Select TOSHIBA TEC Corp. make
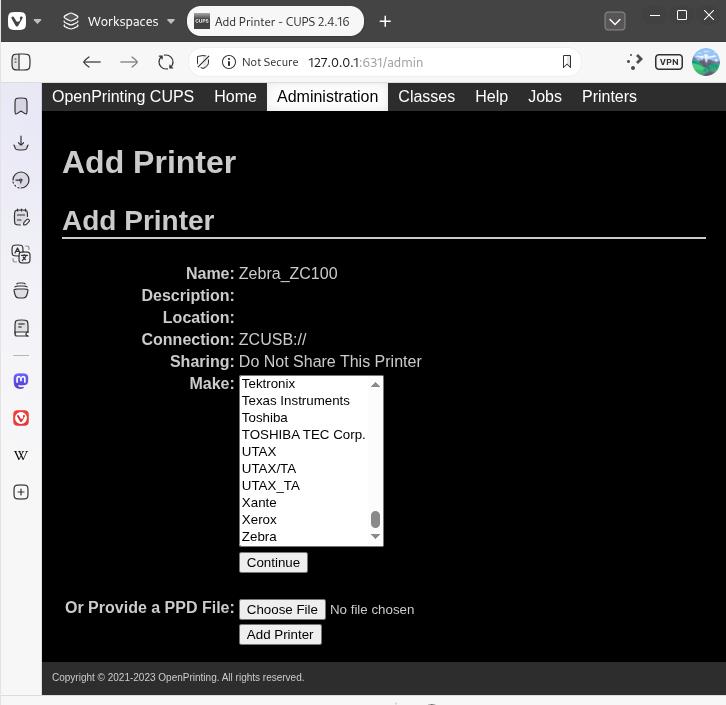 pos(305,435)
